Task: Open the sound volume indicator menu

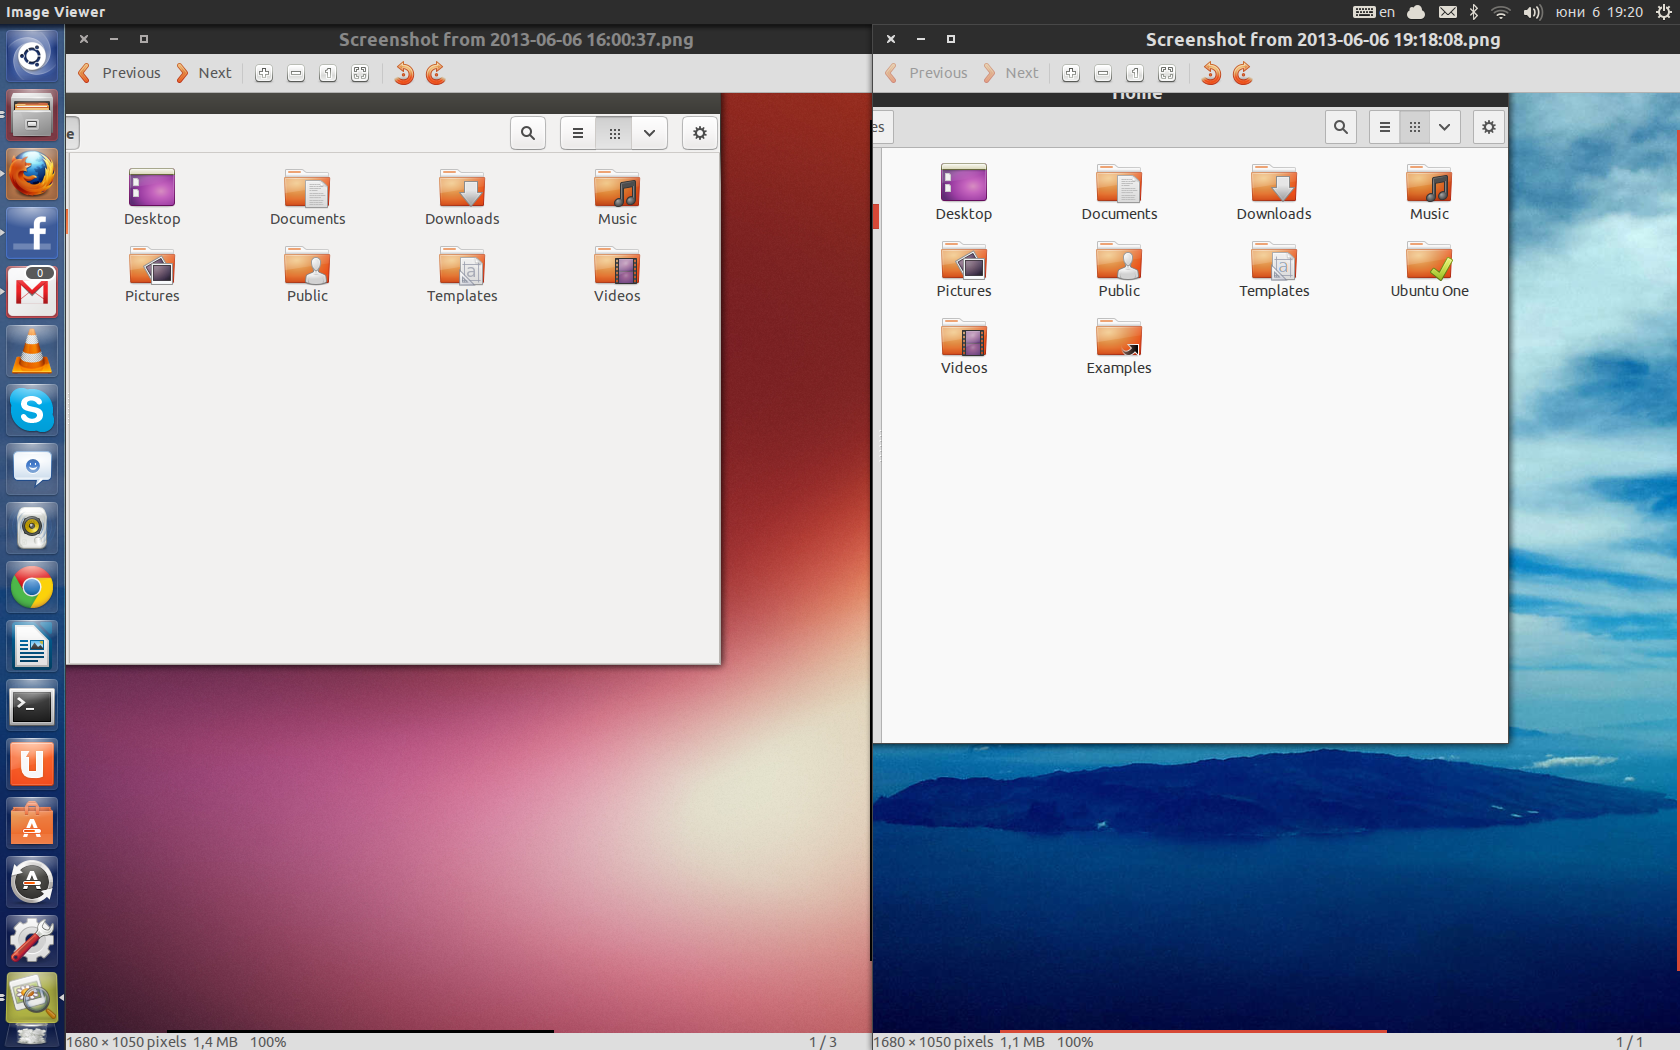Action: (x=1532, y=12)
